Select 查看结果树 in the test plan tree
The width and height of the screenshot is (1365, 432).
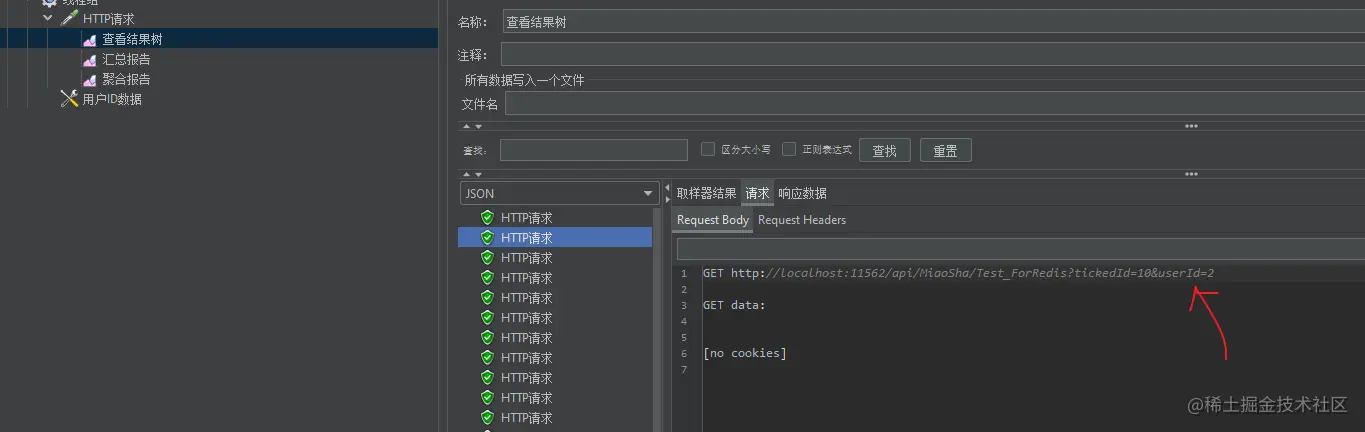(132, 39)
